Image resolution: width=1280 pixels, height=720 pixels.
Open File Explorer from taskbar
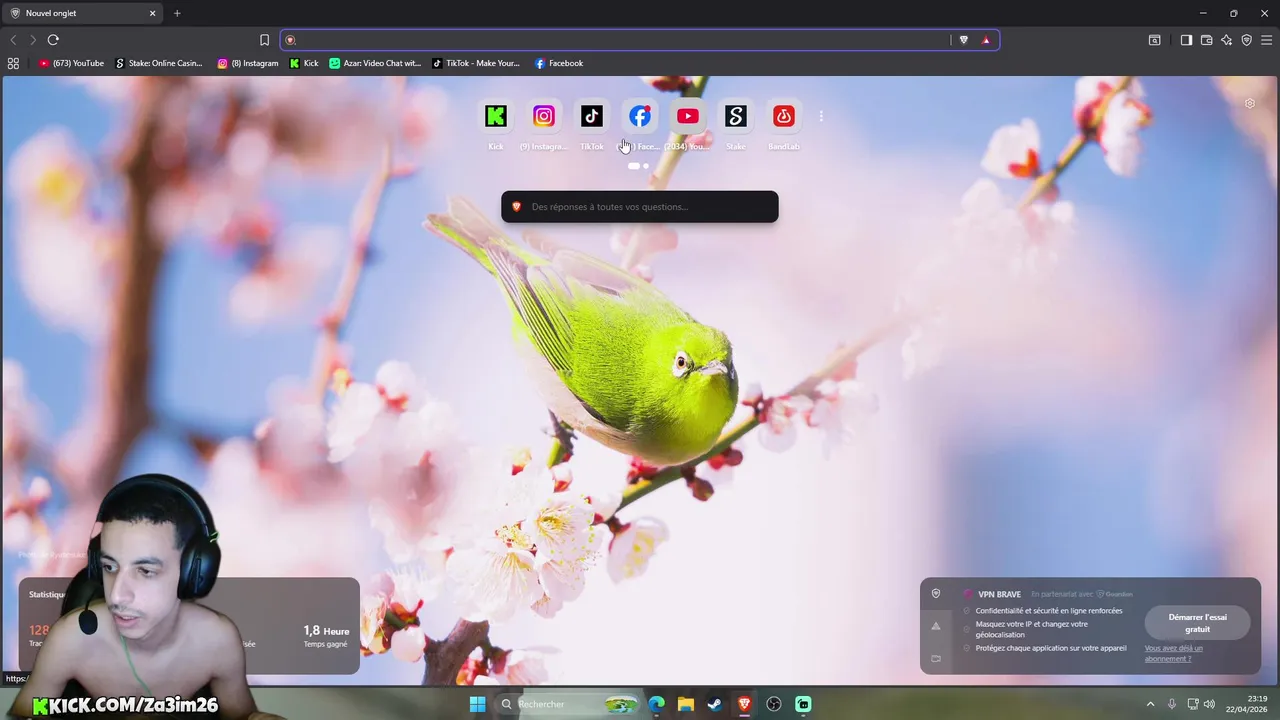pos(686,704)
